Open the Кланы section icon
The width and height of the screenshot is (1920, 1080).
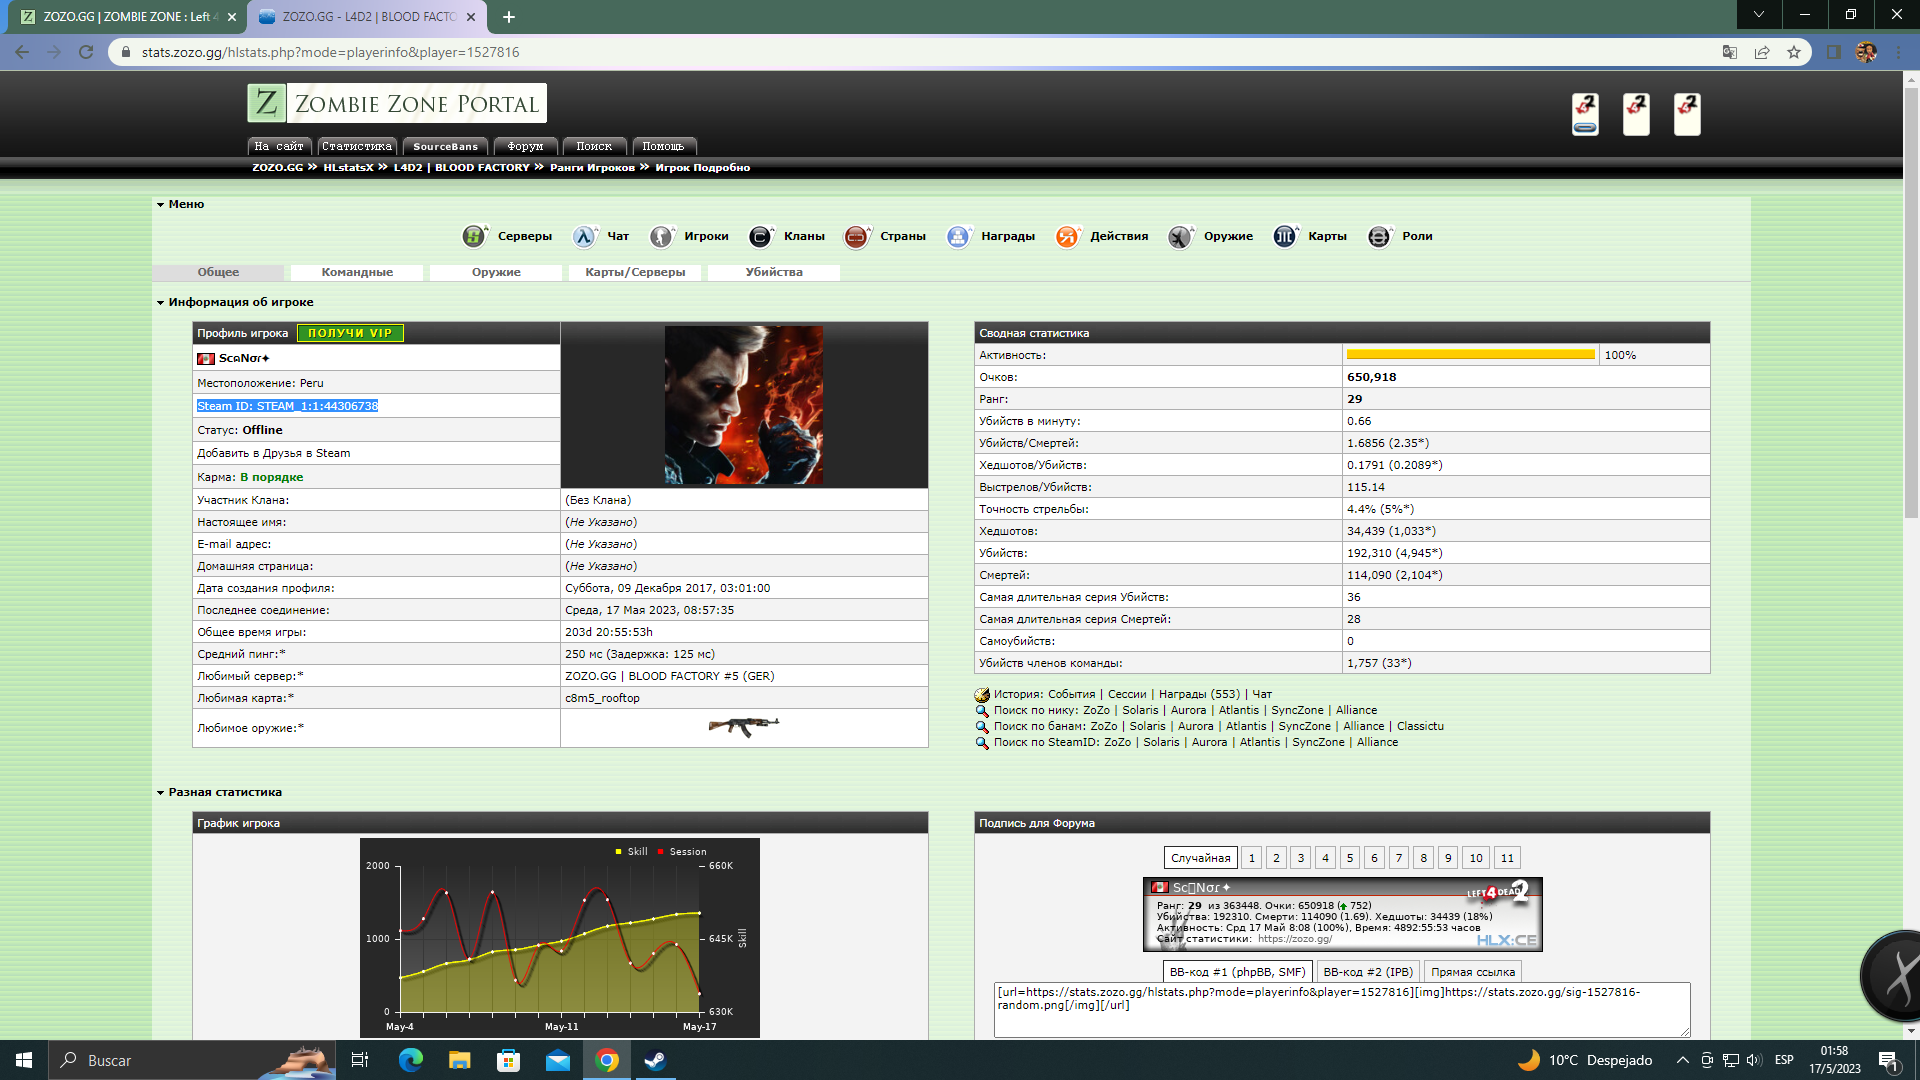[761, 237]
